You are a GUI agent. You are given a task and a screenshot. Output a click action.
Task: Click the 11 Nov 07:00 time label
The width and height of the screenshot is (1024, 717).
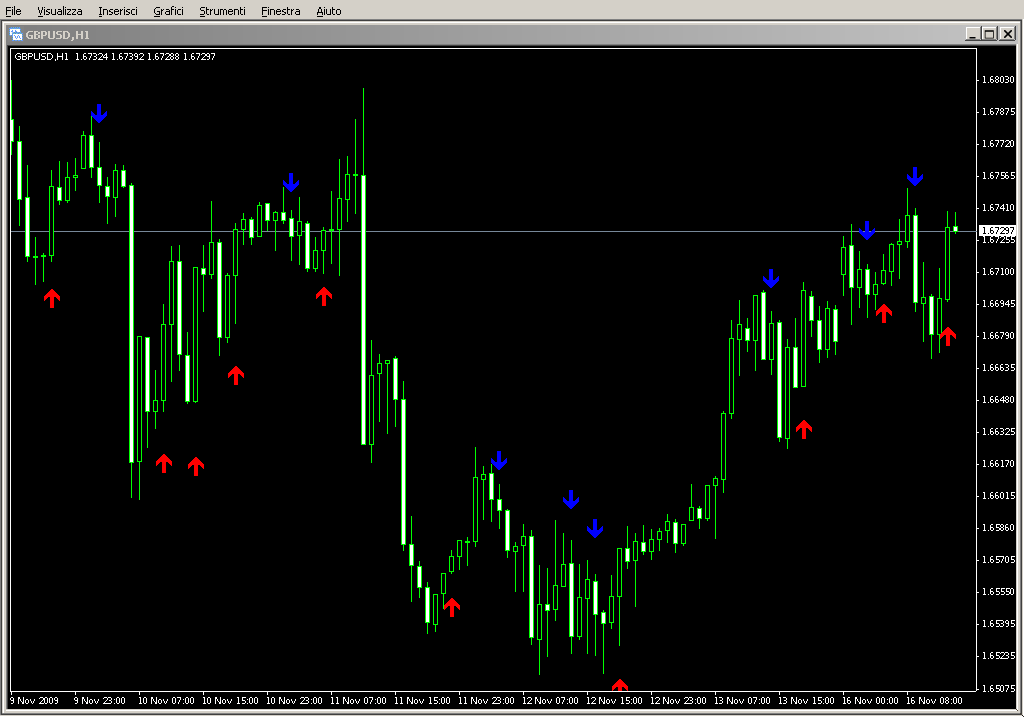pyautogui.click(x=358, y=701)
